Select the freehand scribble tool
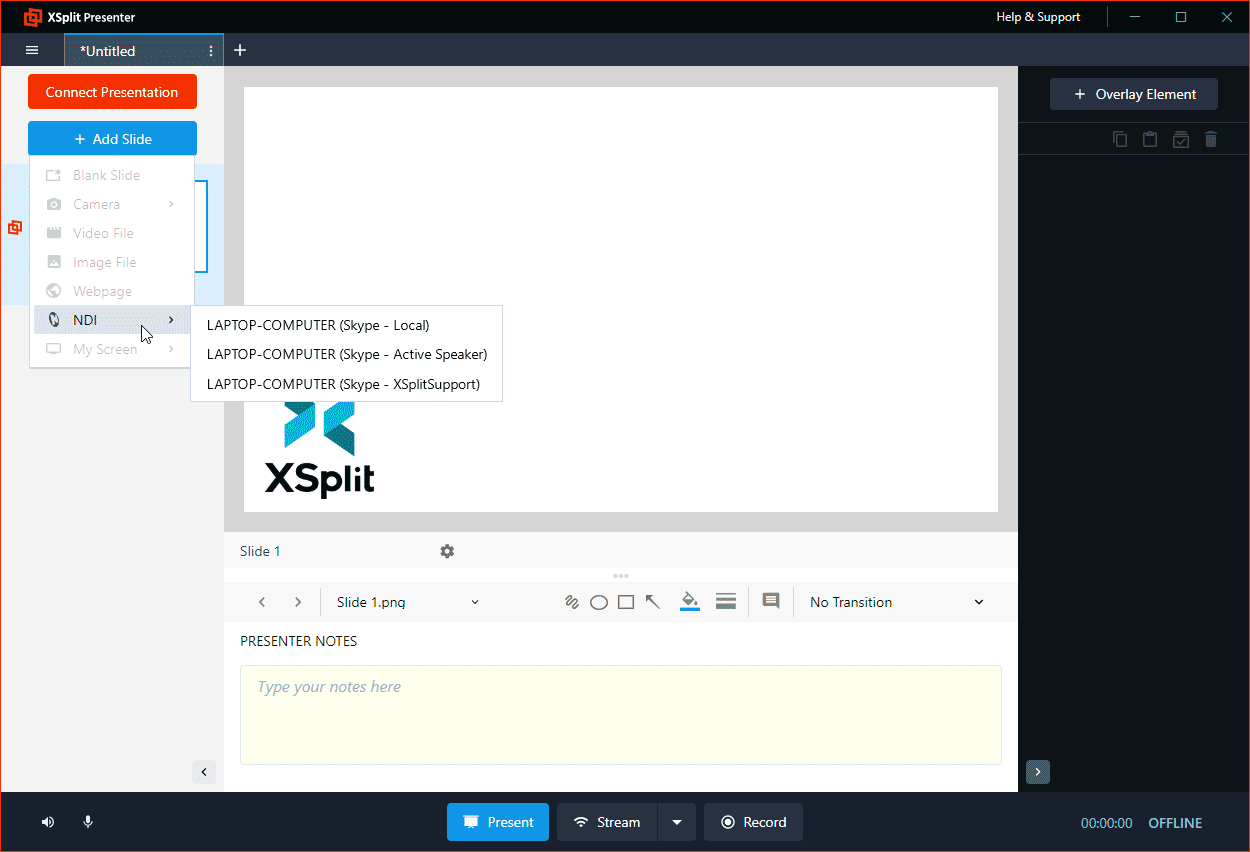Viewport: 1250px width, 852px height. pyautogui.click(x=572, y=602)
